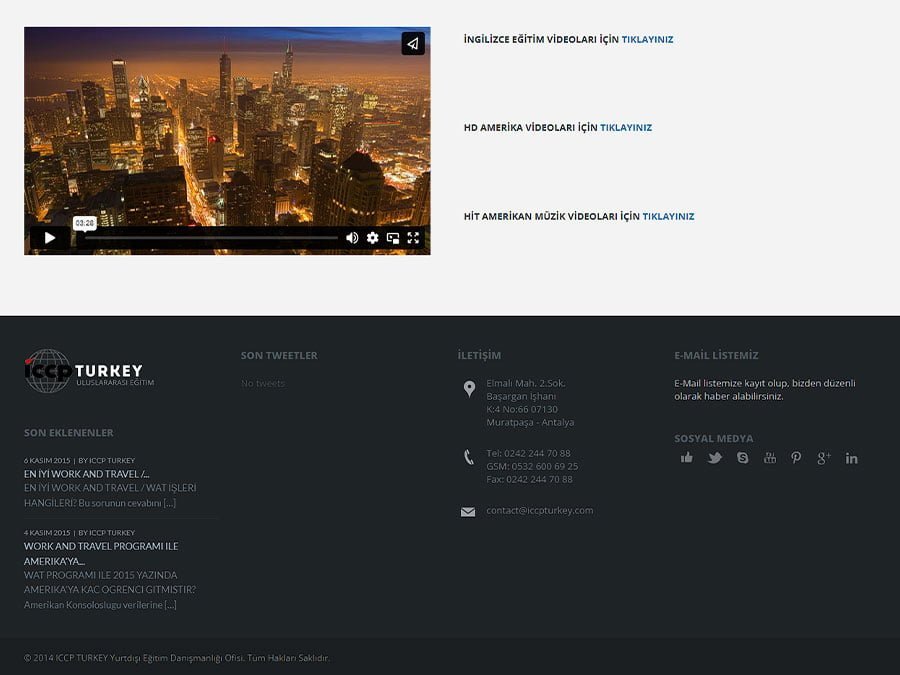Click the contact@iccpturkey.com email address
Viewport: 900px width, 675px height.
[x=539, y=511]
